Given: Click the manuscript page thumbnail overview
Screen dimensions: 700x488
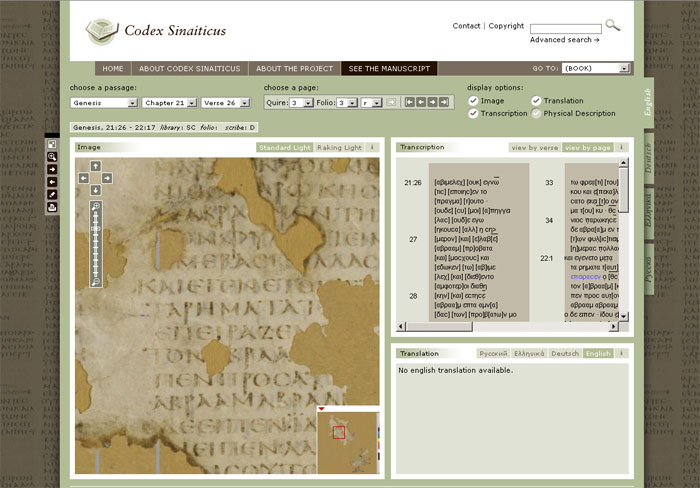Looking at the screenshot, I should pyautogui.click(x=348, y=441).
